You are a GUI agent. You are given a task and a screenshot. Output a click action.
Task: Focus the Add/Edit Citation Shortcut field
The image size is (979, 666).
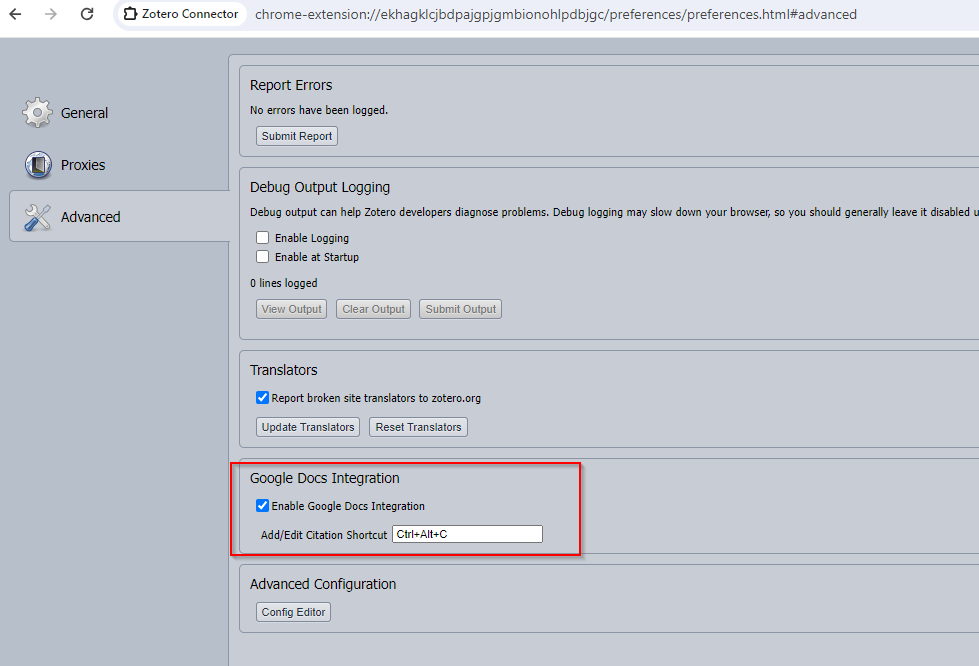(467, 534)
